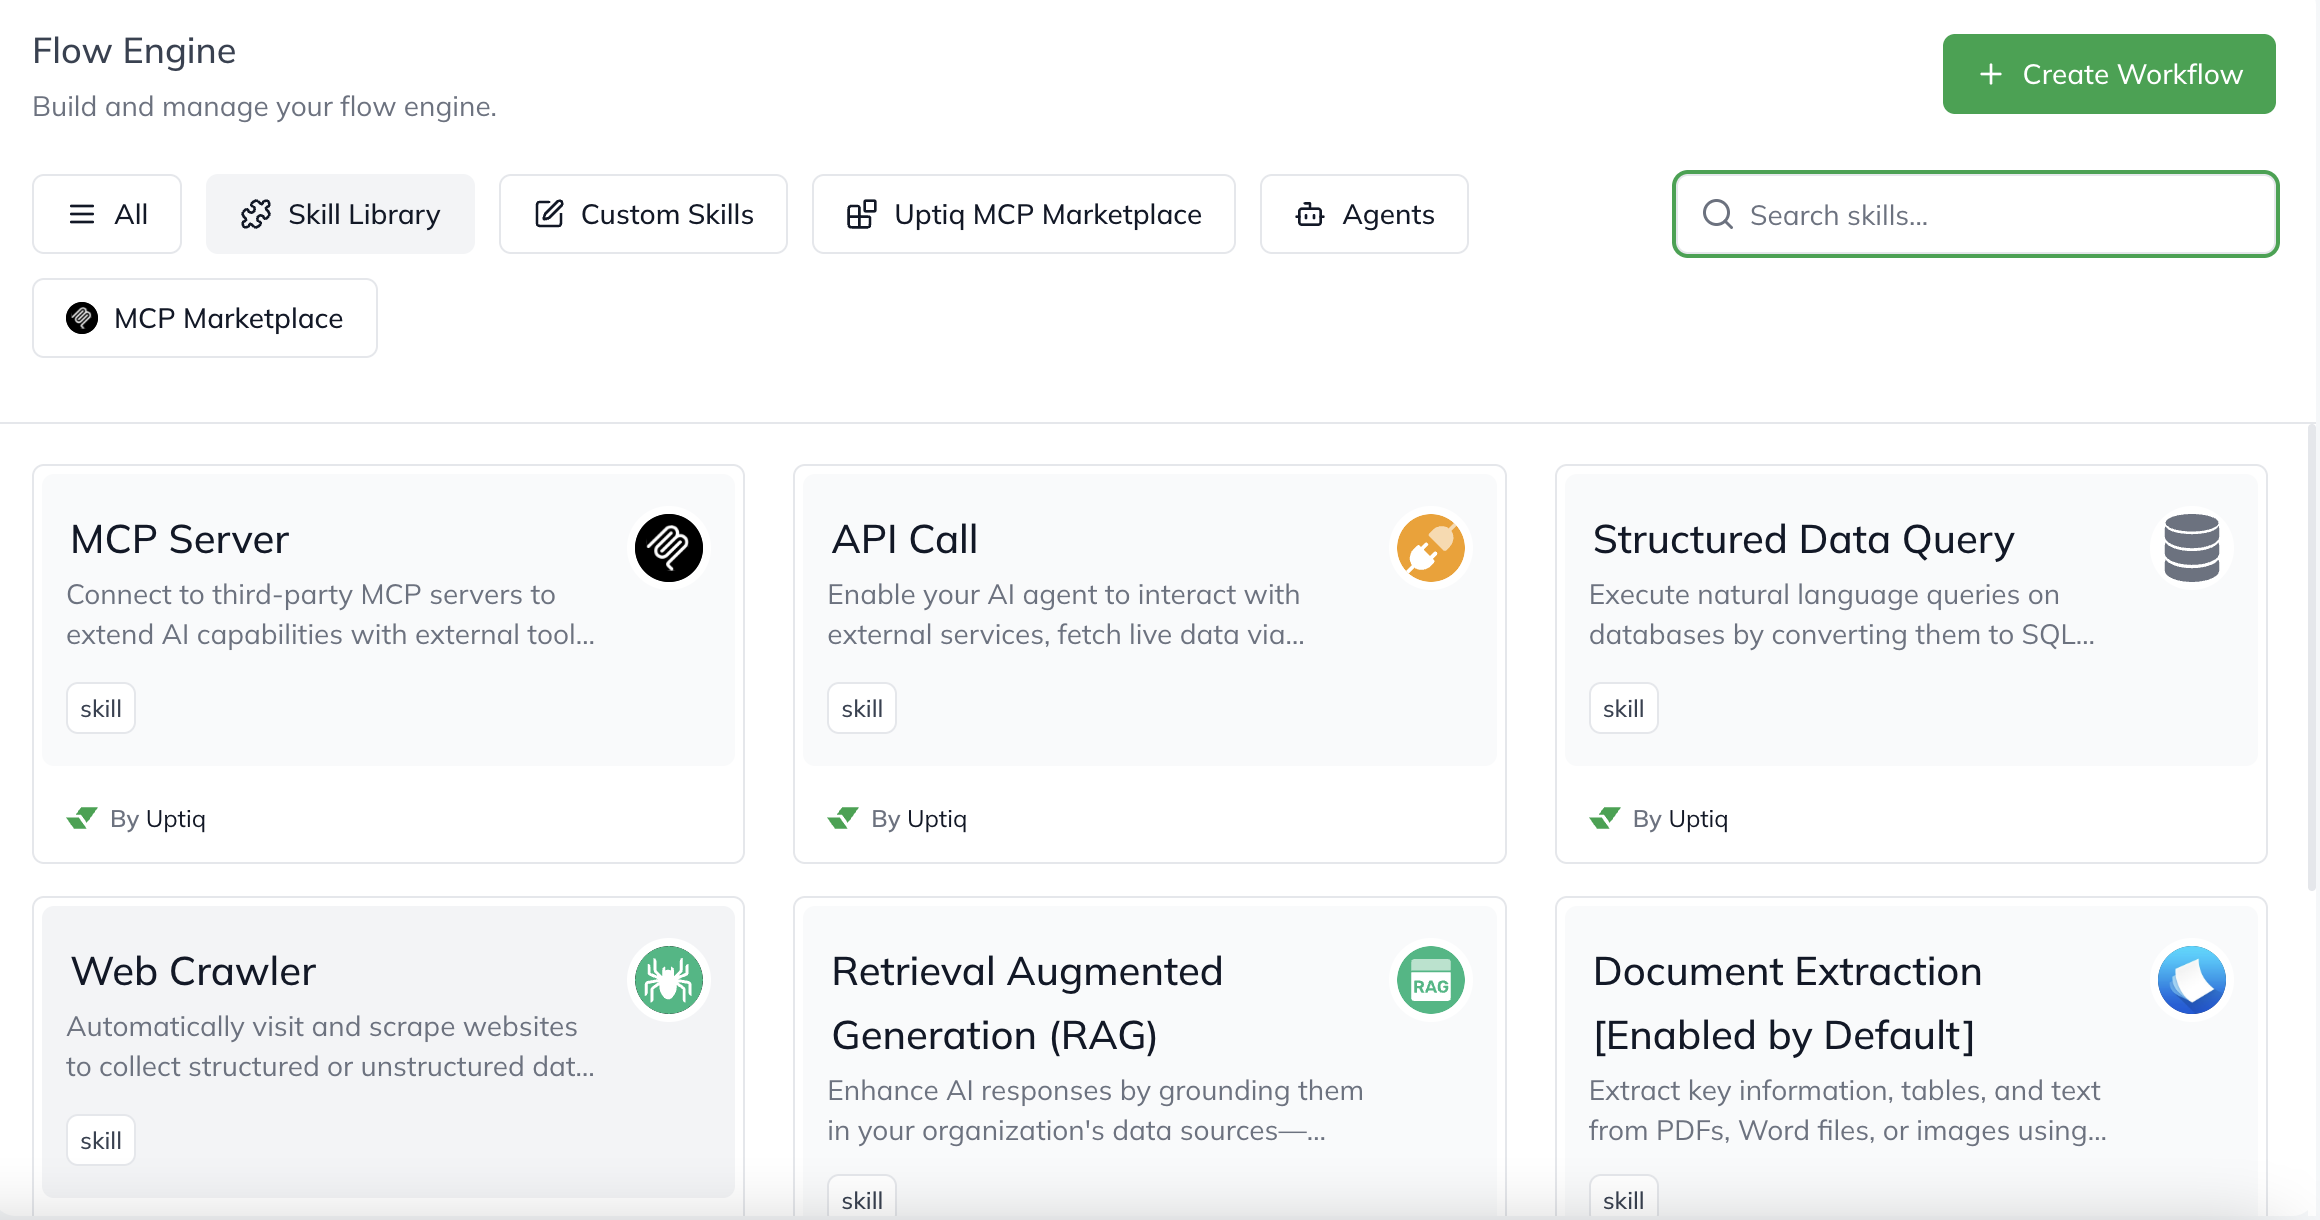
Task: Click By Uptiq label under API Call
Action: [x=918, y=818]
